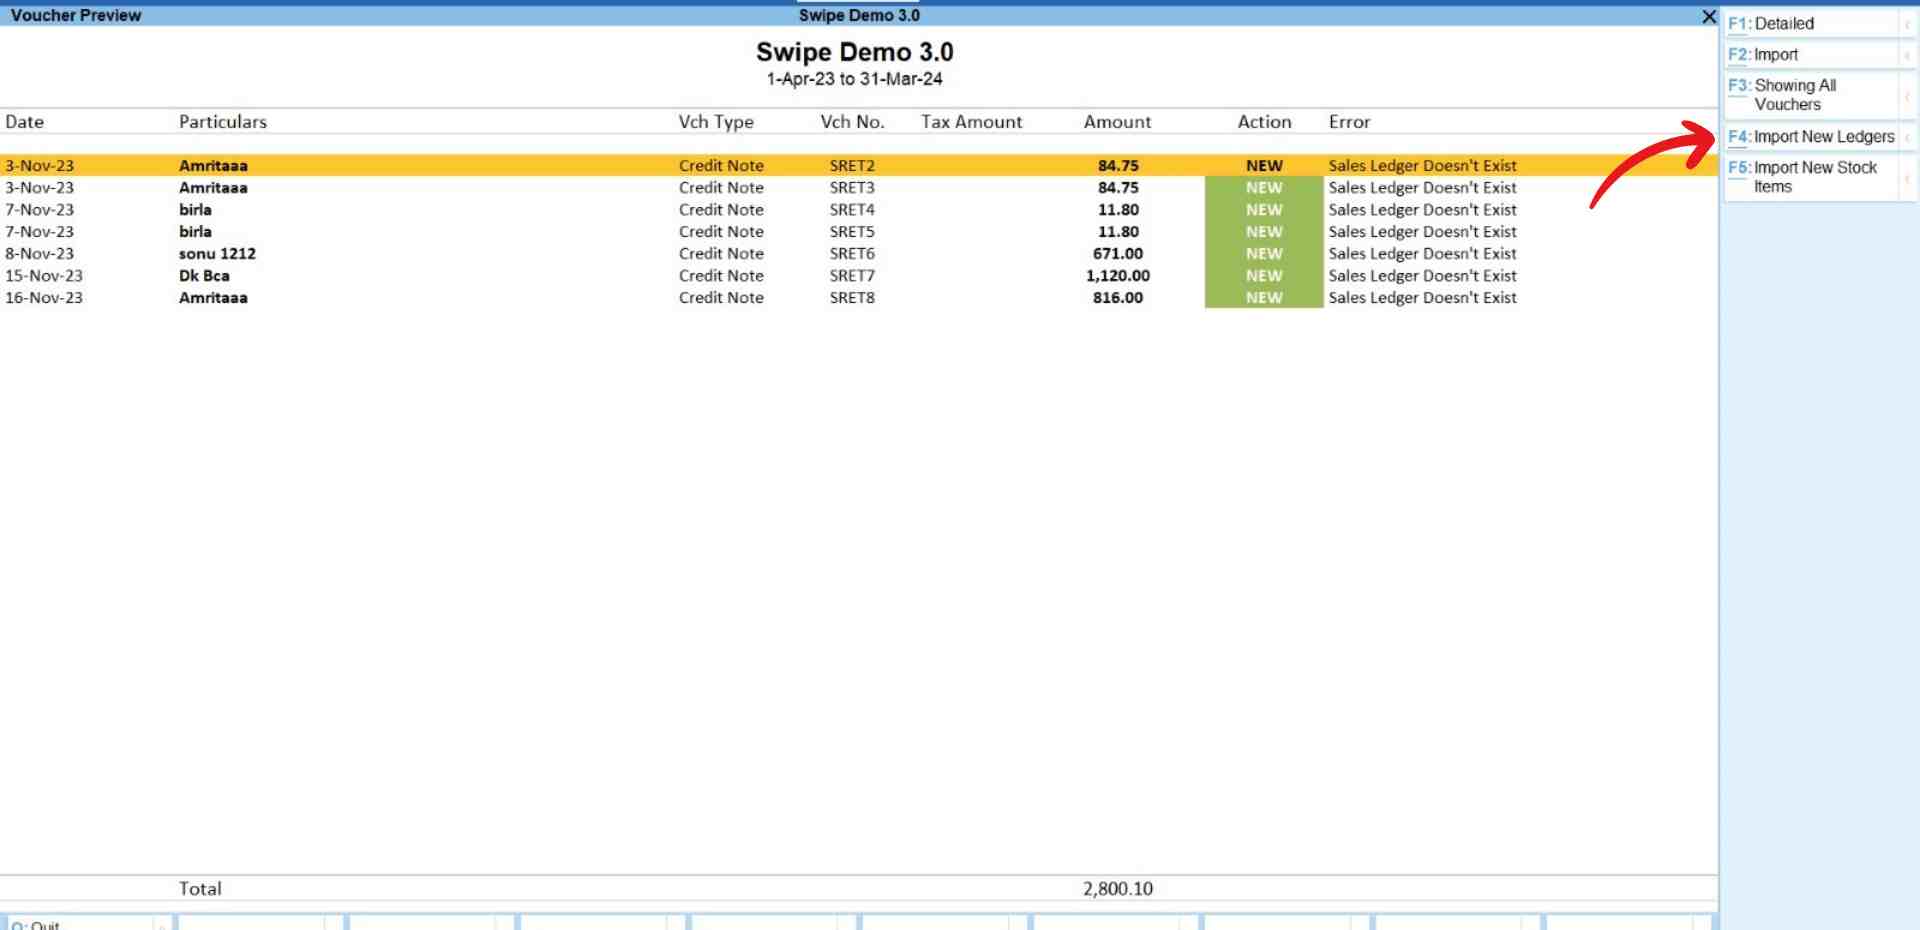The image size is (1920, 930).
Task: Click the Tax Amount column header
Action: 971,122
